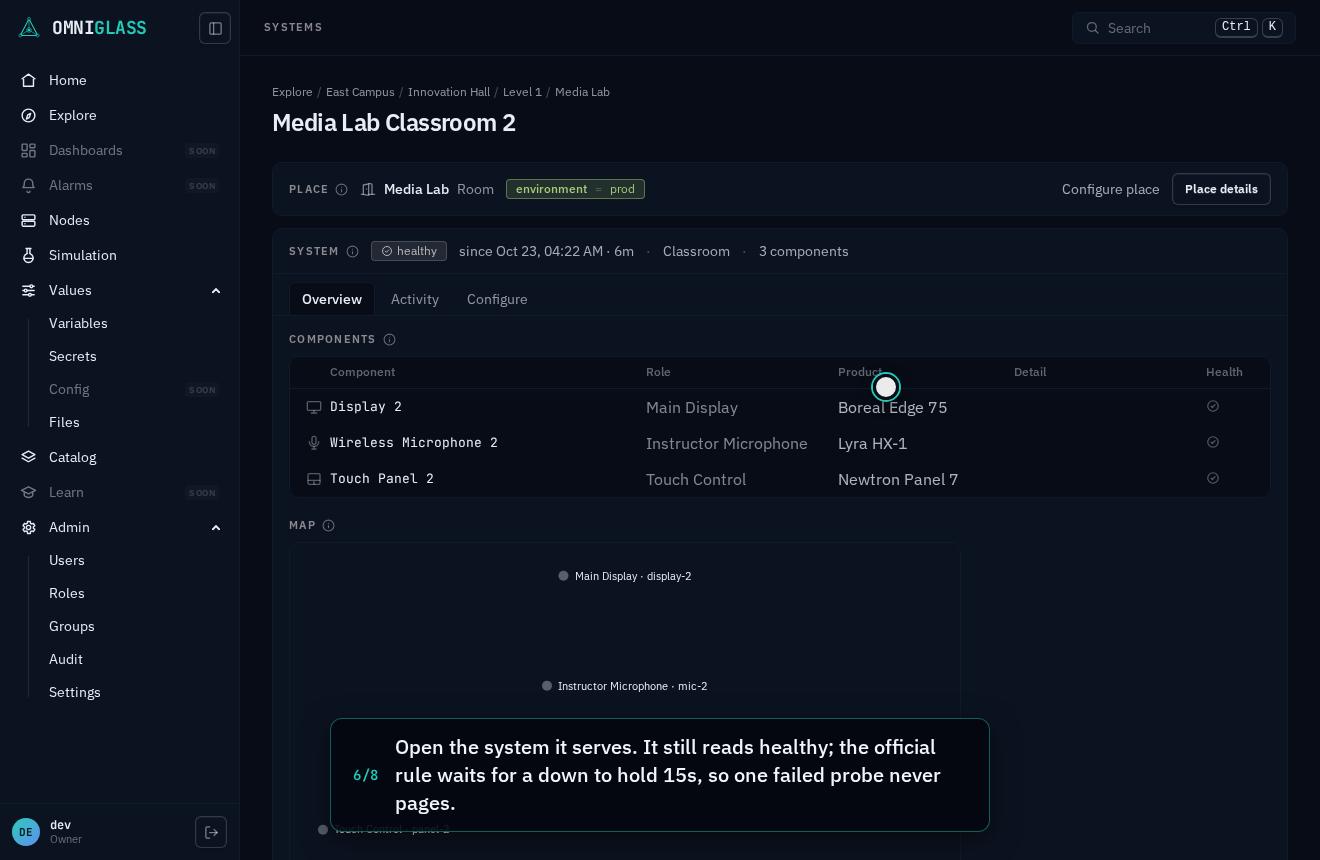Open the Wireless Microphone 2 component
Screen dimensions: 1320x860
tap(780, 443)
